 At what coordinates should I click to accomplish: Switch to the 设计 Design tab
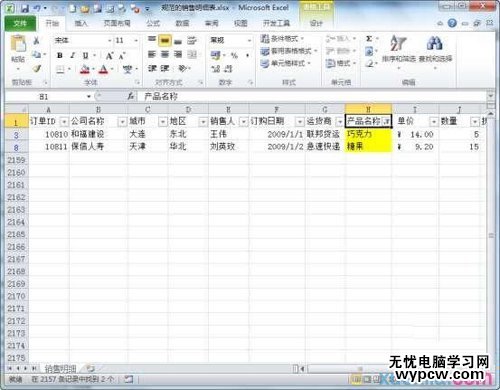click(316, 23)
